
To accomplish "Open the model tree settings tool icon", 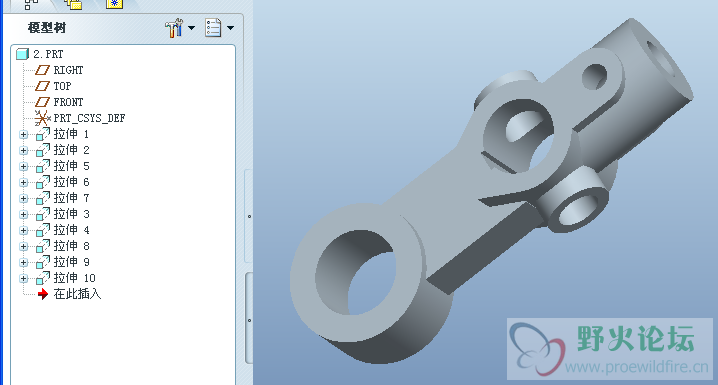I will [174, 28].
